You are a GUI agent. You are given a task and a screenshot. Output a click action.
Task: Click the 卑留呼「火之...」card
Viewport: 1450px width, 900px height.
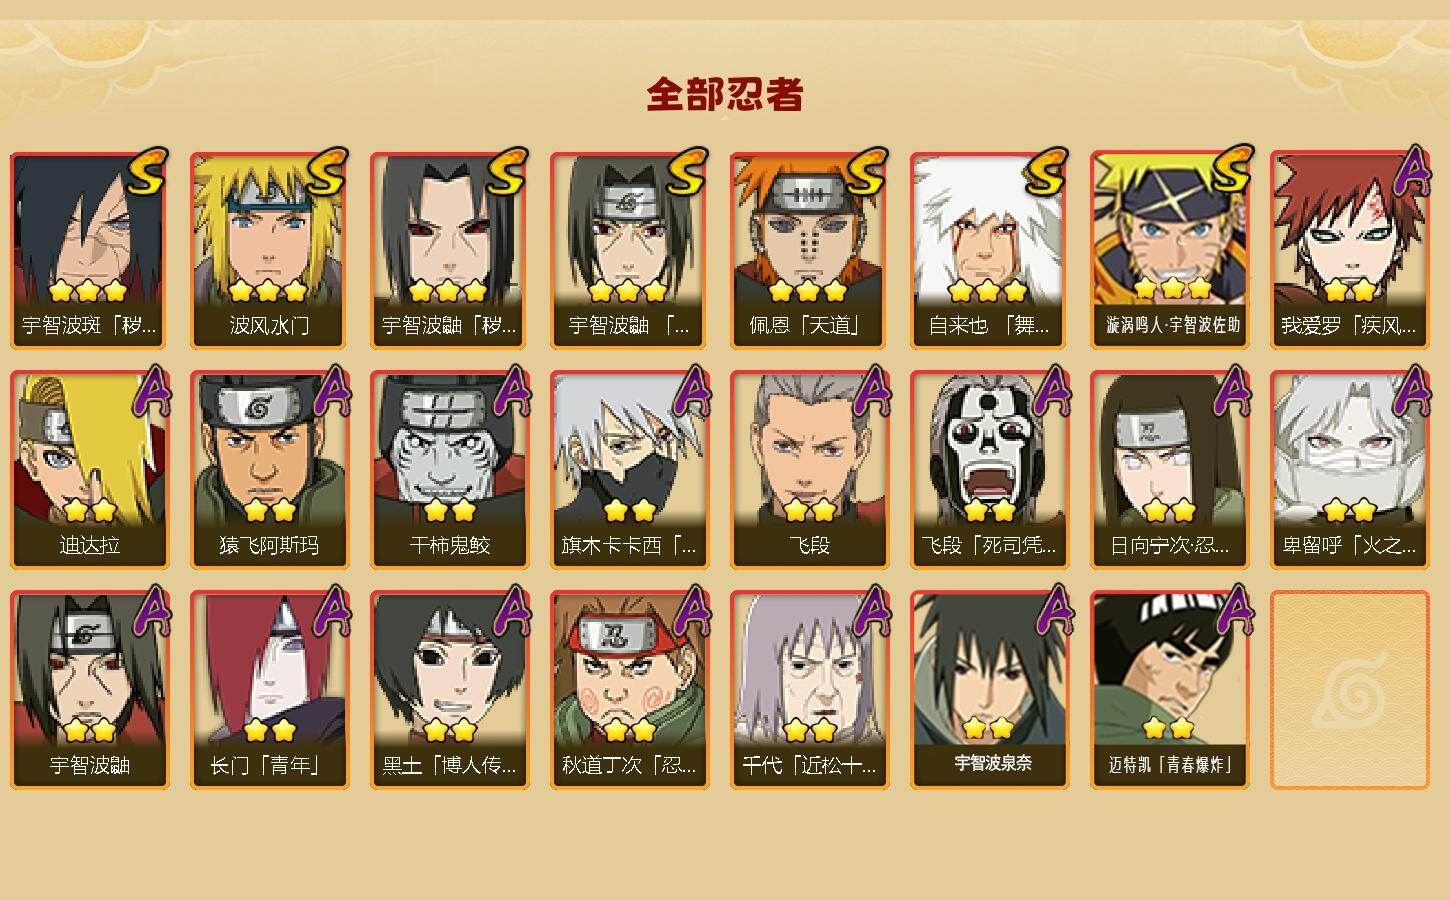[1349, 470]
